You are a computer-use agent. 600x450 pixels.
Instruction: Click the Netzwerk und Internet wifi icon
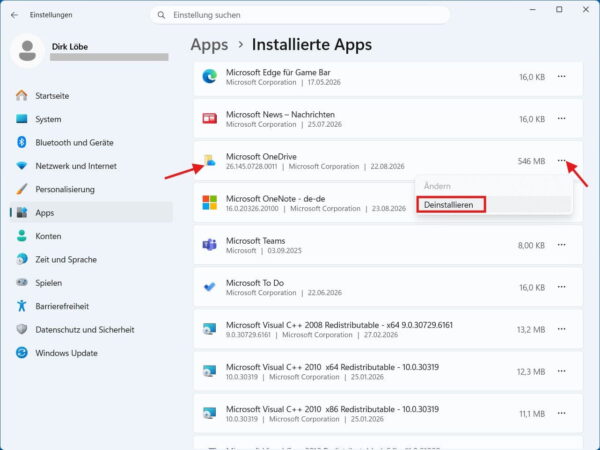pos(22,166)
